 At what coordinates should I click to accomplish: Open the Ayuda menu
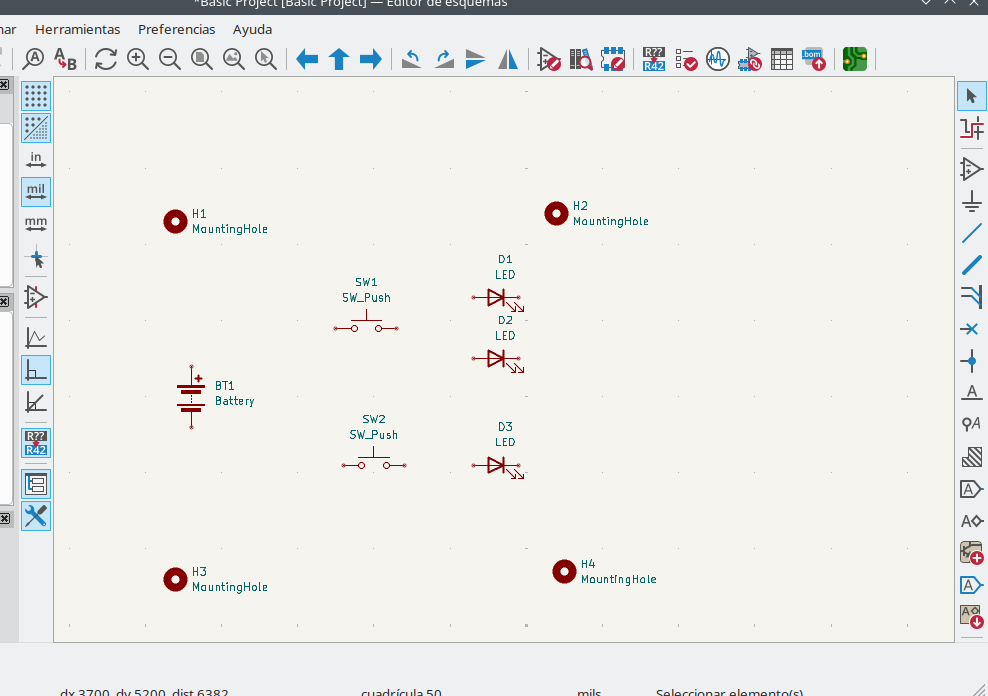(252, 30)
